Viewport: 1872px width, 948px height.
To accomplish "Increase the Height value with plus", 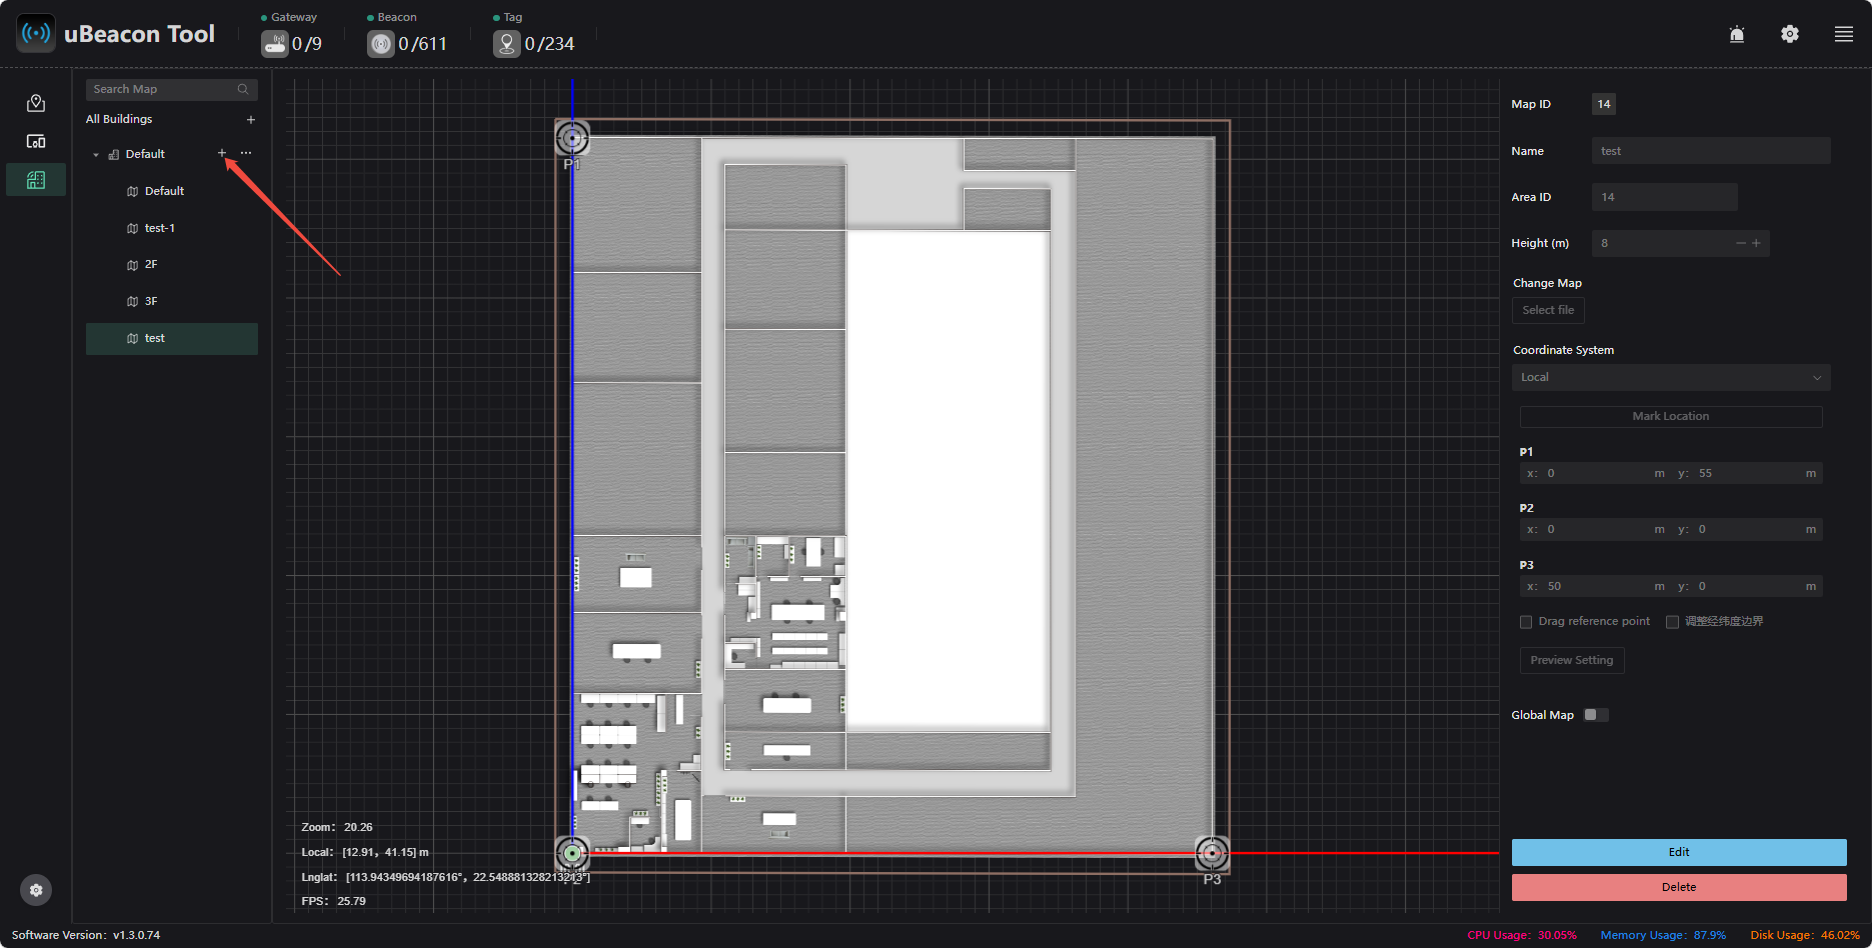I will pyautogui.click(x=1756, y=243).
